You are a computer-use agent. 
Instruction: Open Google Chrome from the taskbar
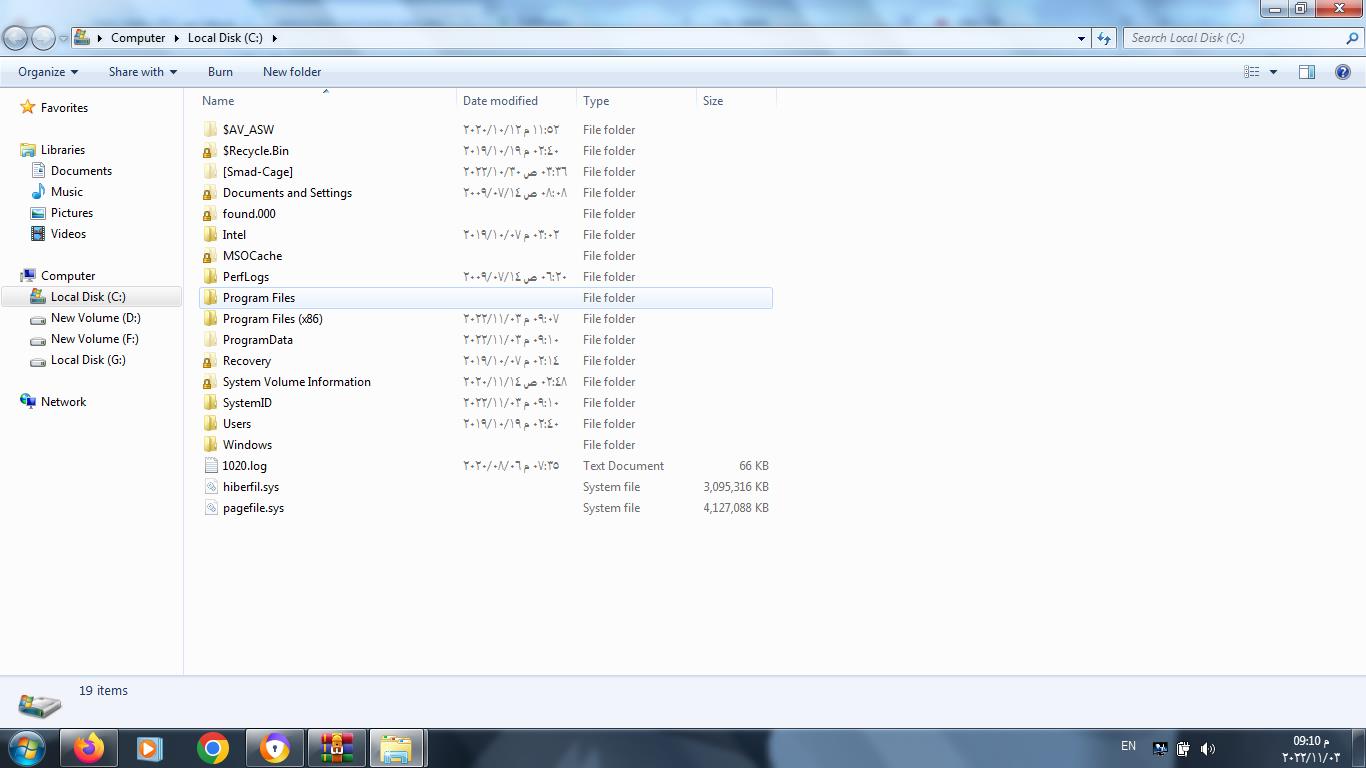click(212, 748)
